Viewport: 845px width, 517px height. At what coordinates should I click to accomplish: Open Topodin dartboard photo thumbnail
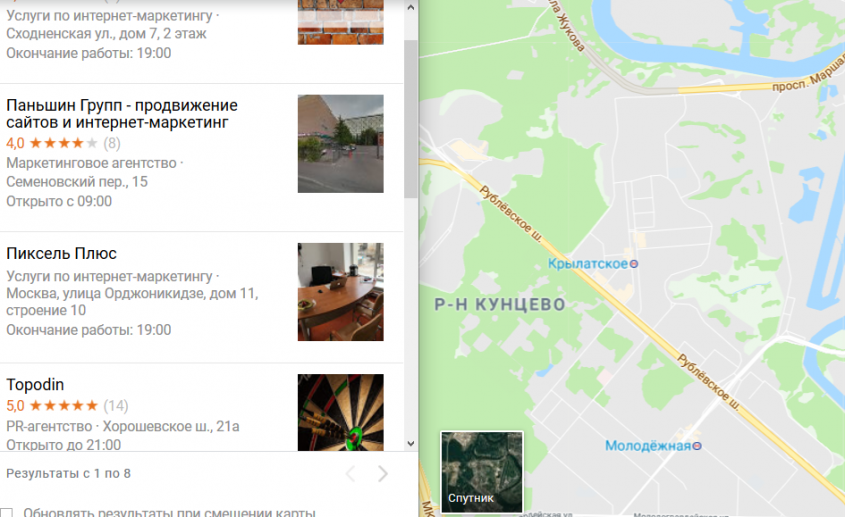point(341,412)
